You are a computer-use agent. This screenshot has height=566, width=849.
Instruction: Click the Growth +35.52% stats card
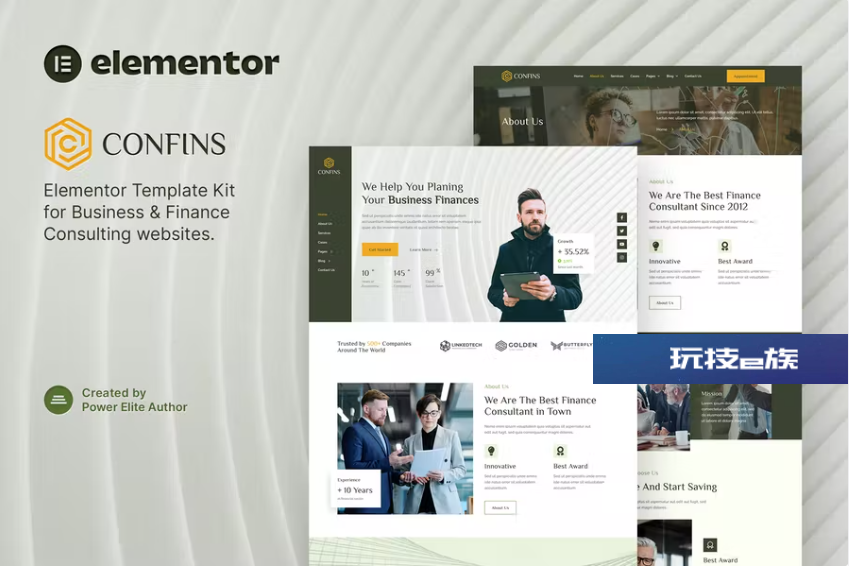(573, 254)
